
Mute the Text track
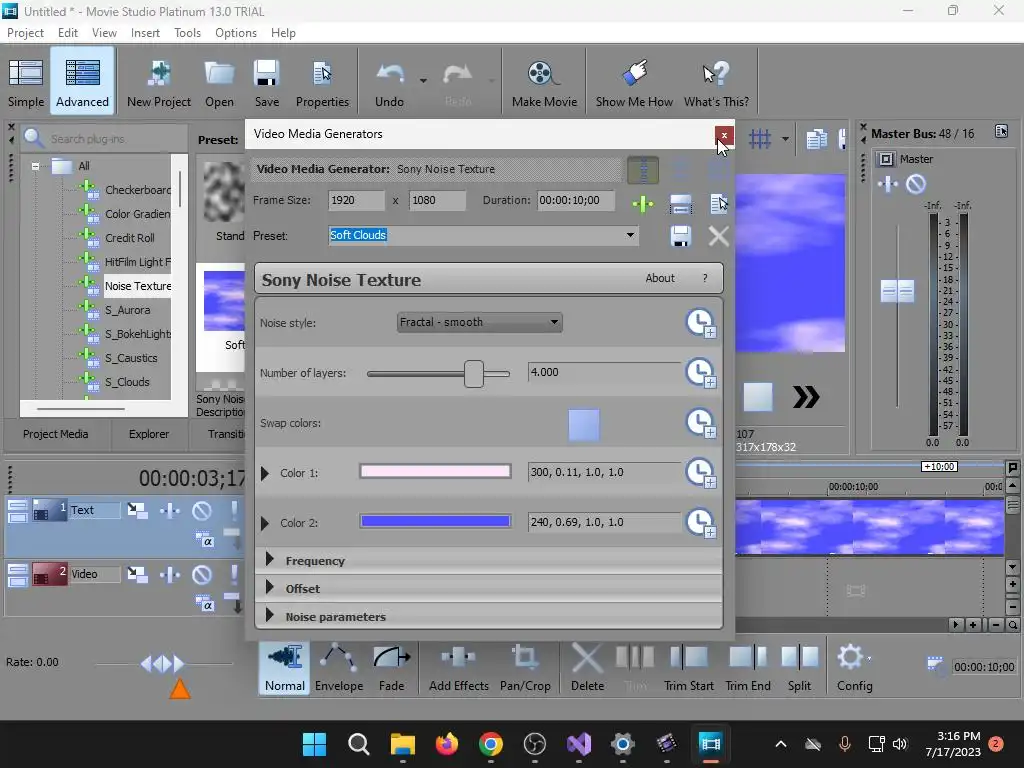[x=202, y=510]
